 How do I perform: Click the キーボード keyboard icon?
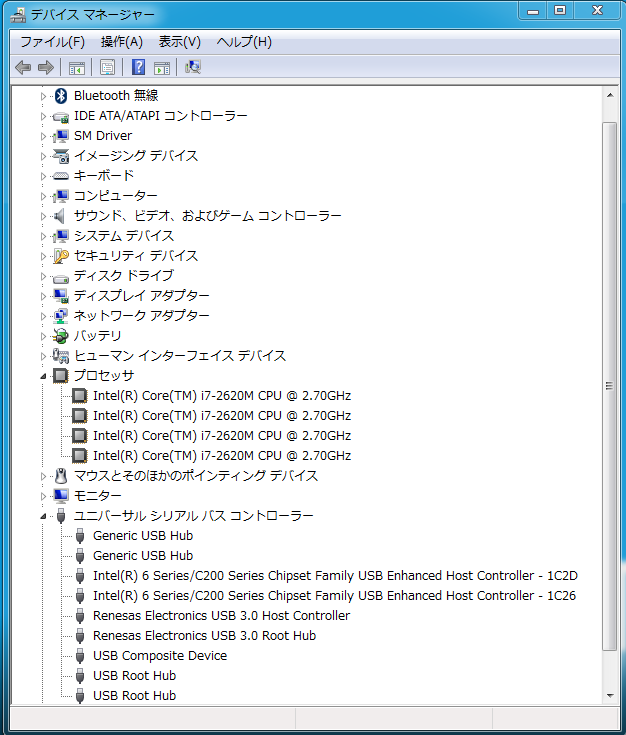pyautogui.click(x=61, y=176)
